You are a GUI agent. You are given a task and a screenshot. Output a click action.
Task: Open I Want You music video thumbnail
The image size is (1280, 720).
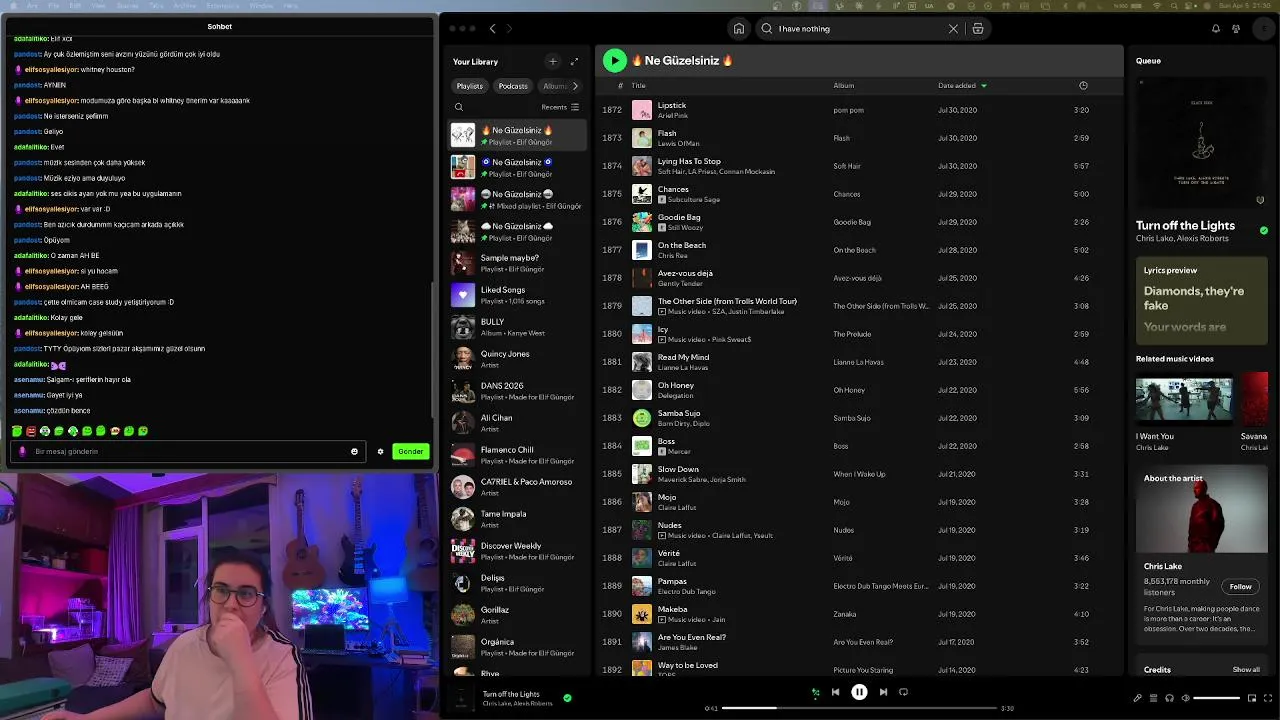pos(1184,398)
